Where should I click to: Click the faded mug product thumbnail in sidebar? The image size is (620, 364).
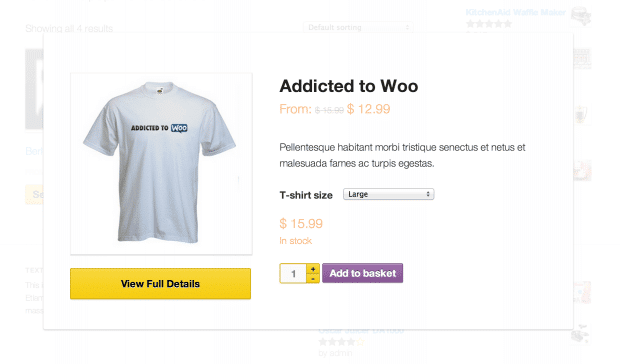pyautogui.click(x=582, y=115)
